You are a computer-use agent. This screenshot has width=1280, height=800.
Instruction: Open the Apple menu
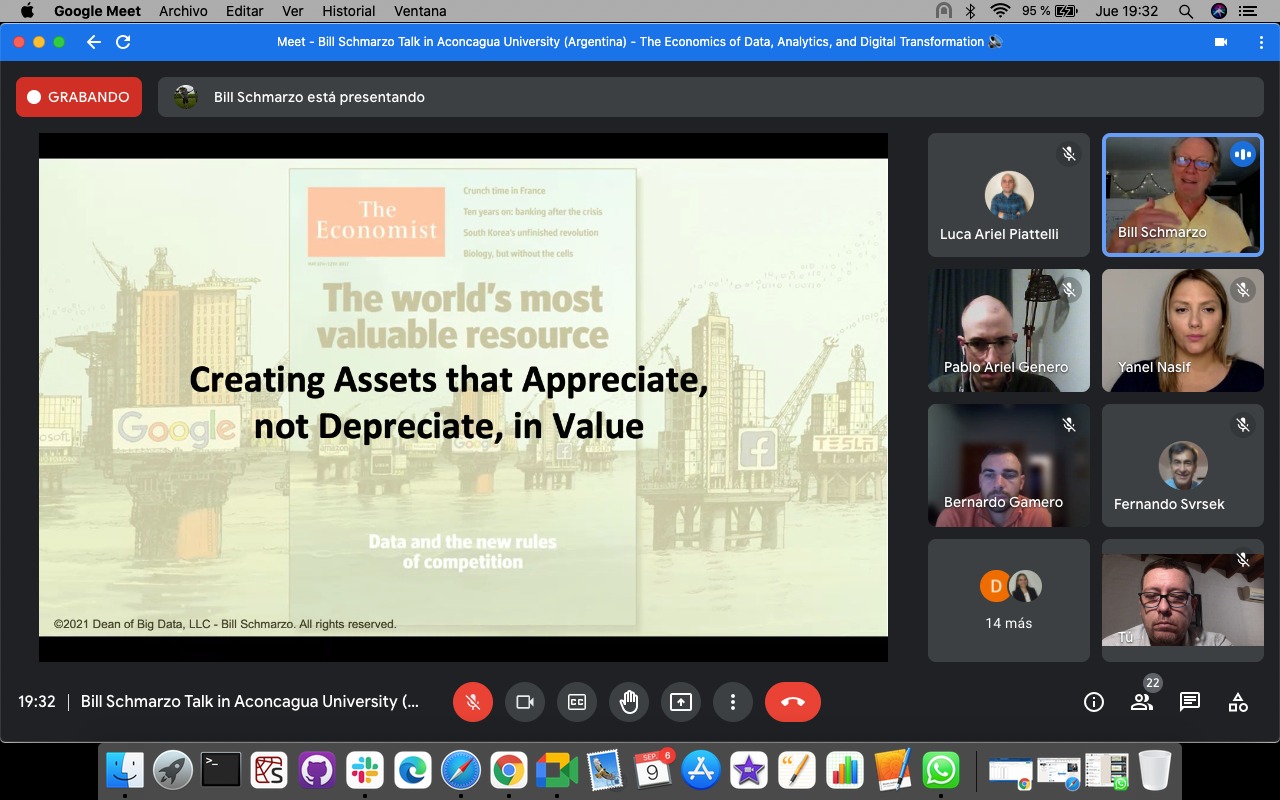tap(27, 11)
